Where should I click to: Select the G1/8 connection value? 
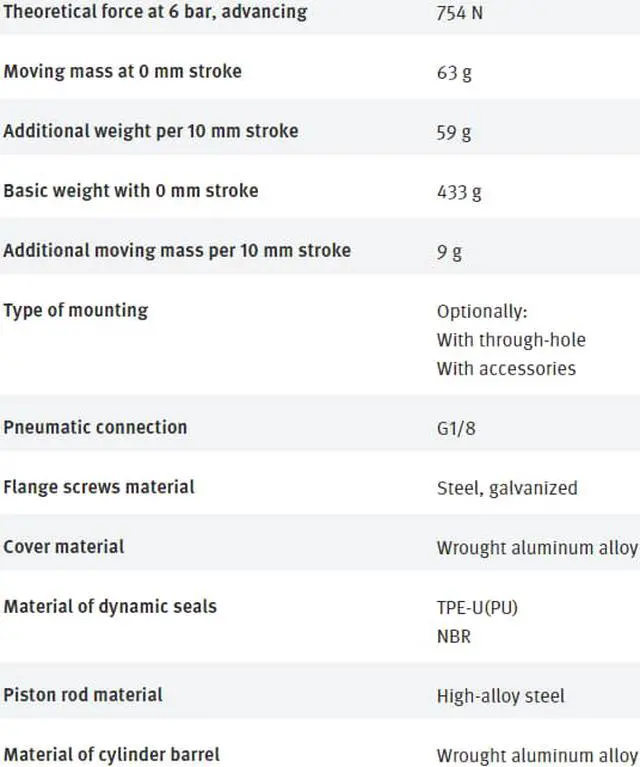tap(456, 429)
